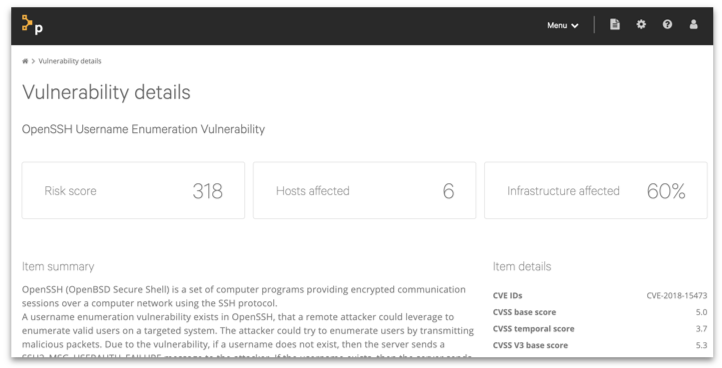Viewport: 722px width, 368px height.
Task: Click the Risk score 318 card
Action: [x=133, y=190]
